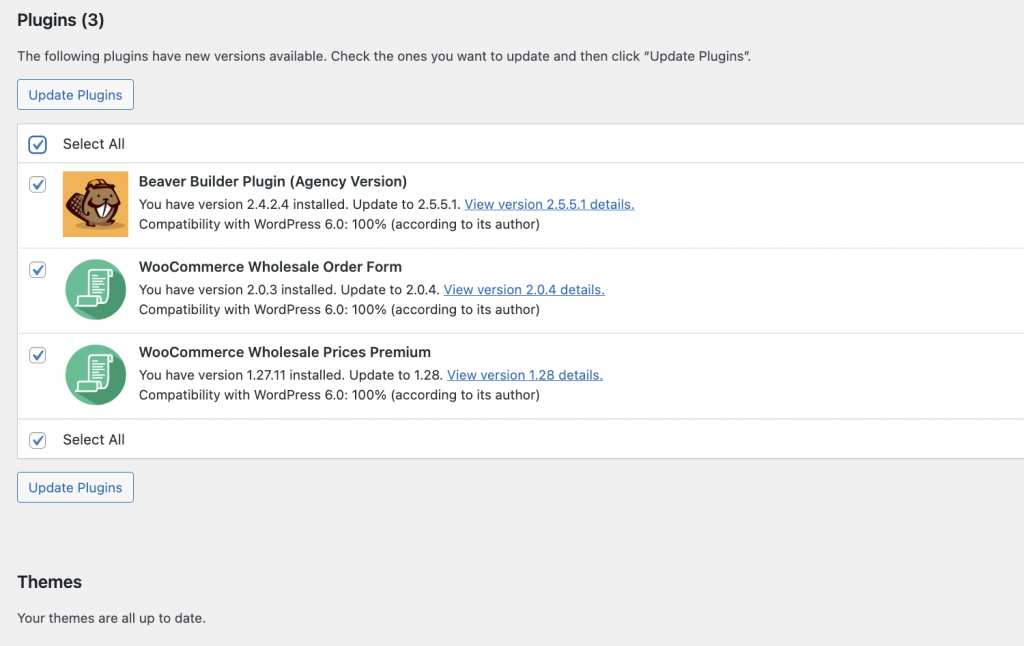Click the Themes section heading
The height and width of the screenshot is (646, 1024).
49,582
